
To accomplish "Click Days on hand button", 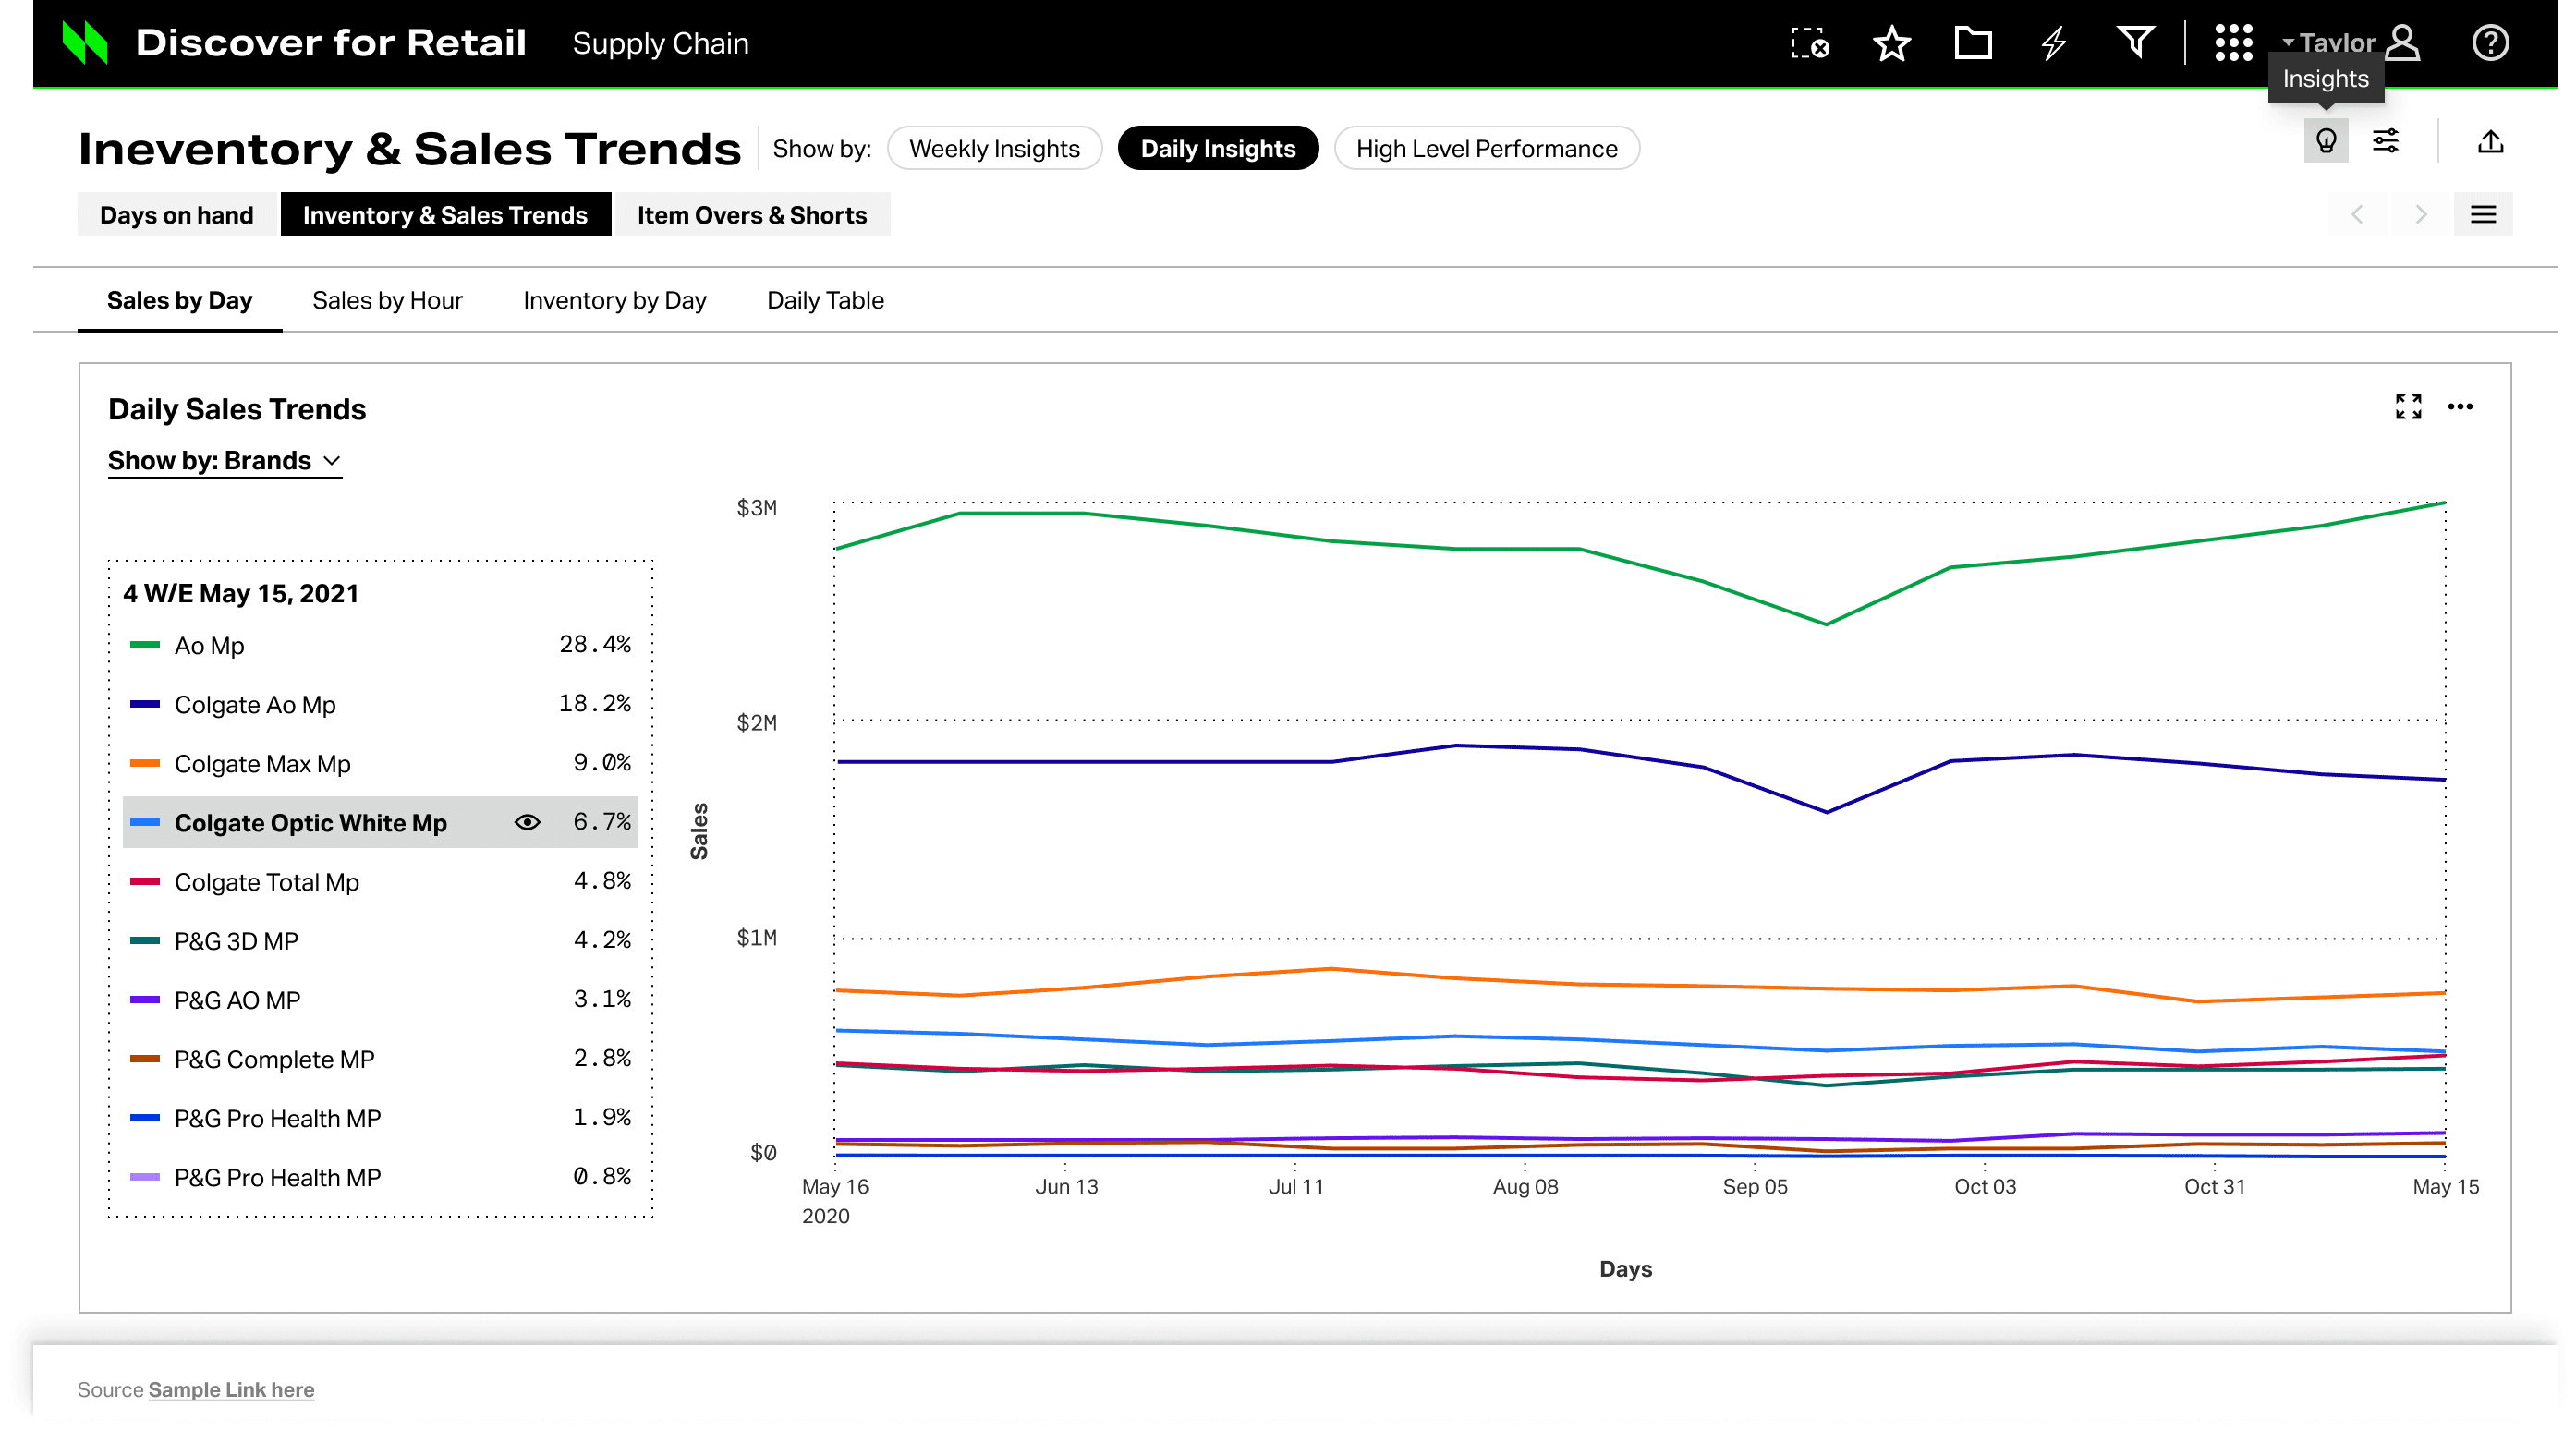I will coord(176,215).
